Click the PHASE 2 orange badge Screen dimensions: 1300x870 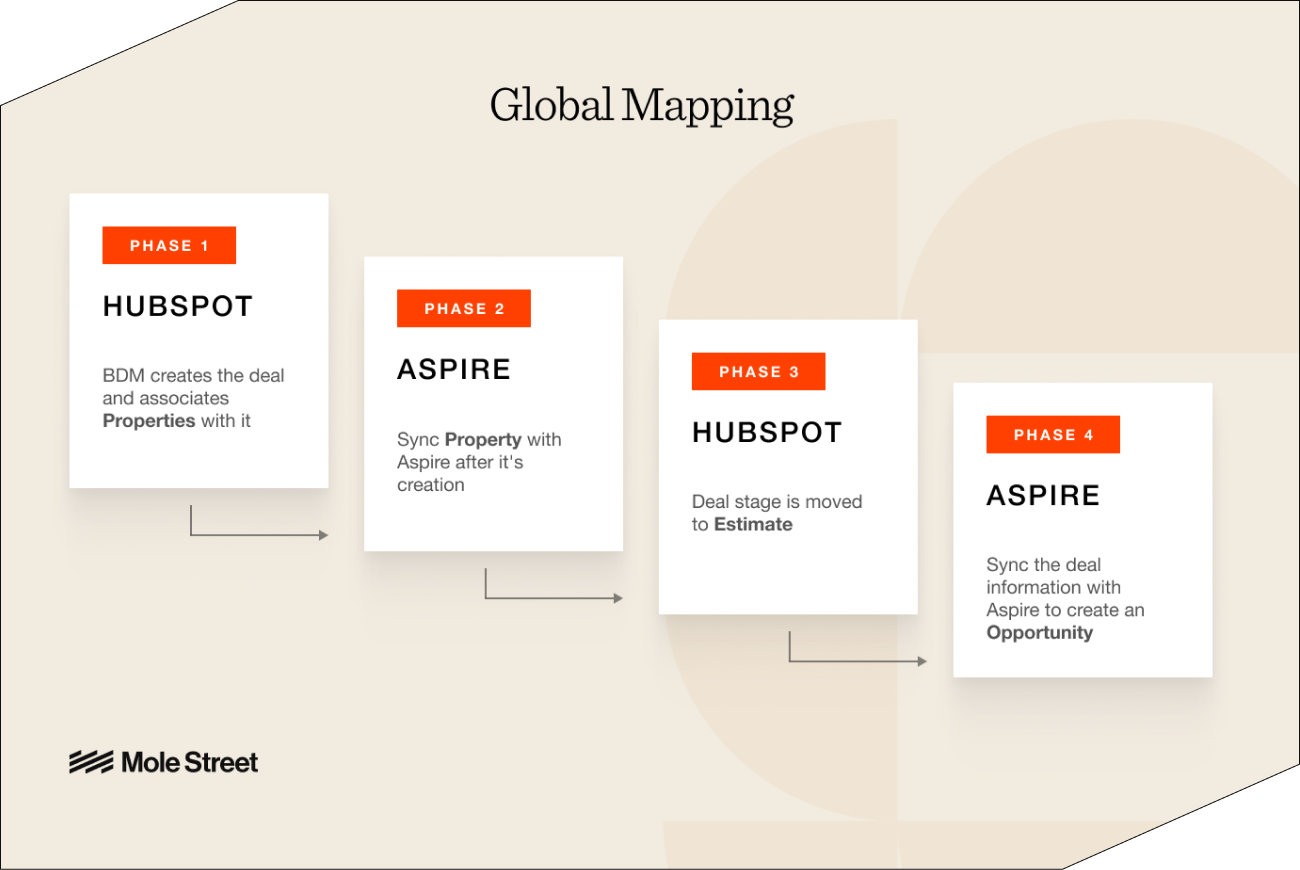[464, 308]
